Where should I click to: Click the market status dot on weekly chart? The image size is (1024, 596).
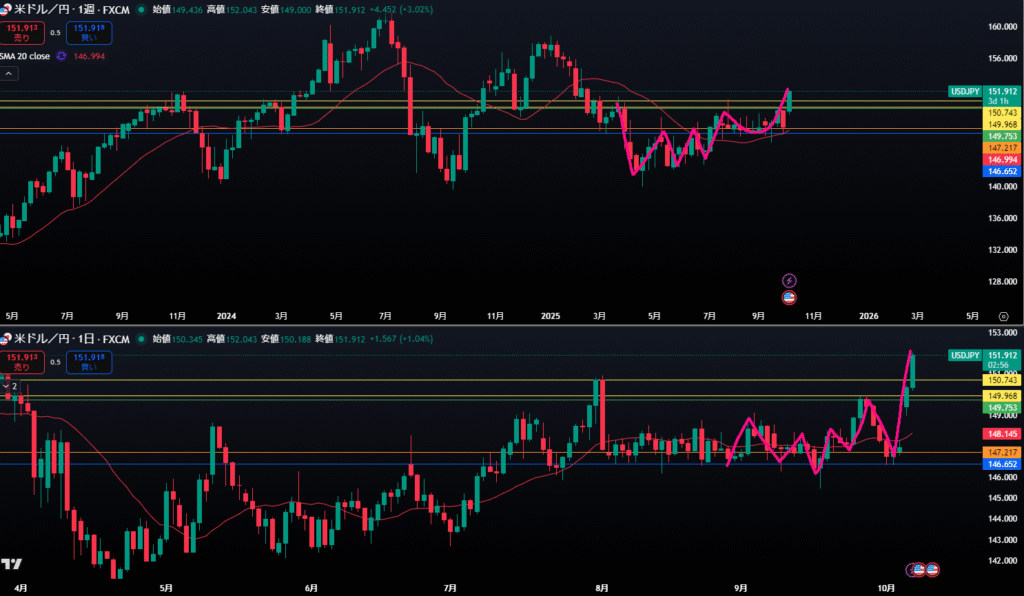pos(139,9)
